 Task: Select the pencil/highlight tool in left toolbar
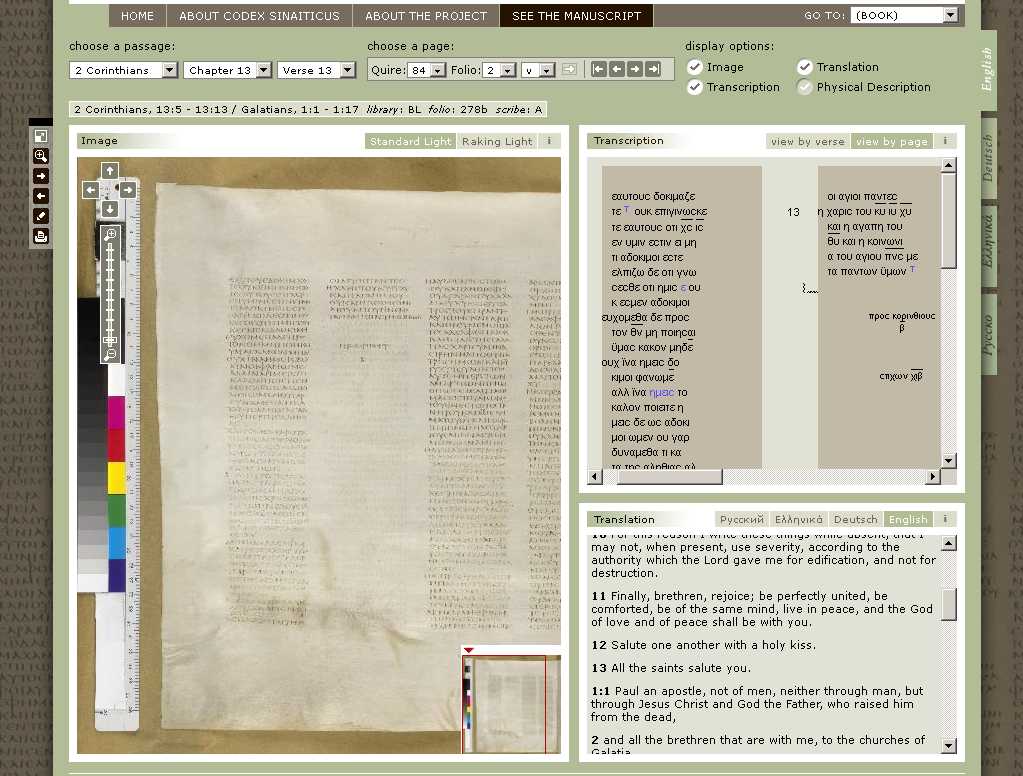pyautogui.click(x=40, y=216)
